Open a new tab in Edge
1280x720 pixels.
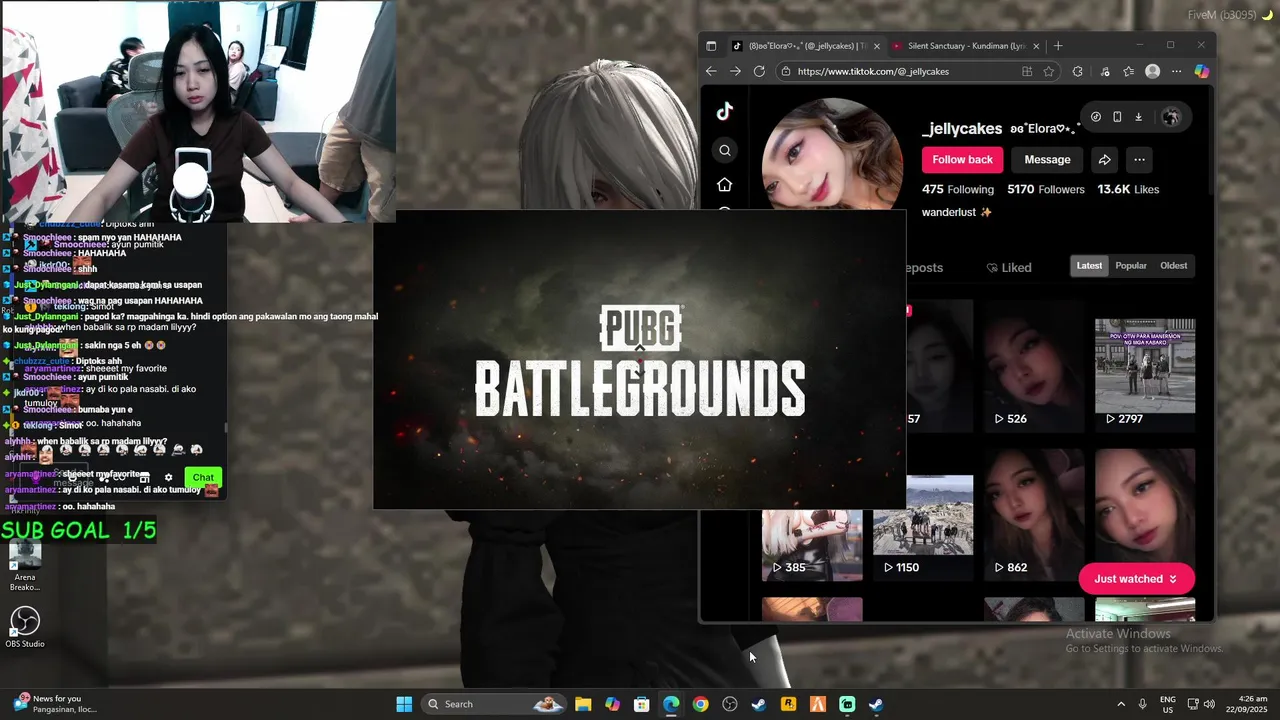[x=1058, y=46]
